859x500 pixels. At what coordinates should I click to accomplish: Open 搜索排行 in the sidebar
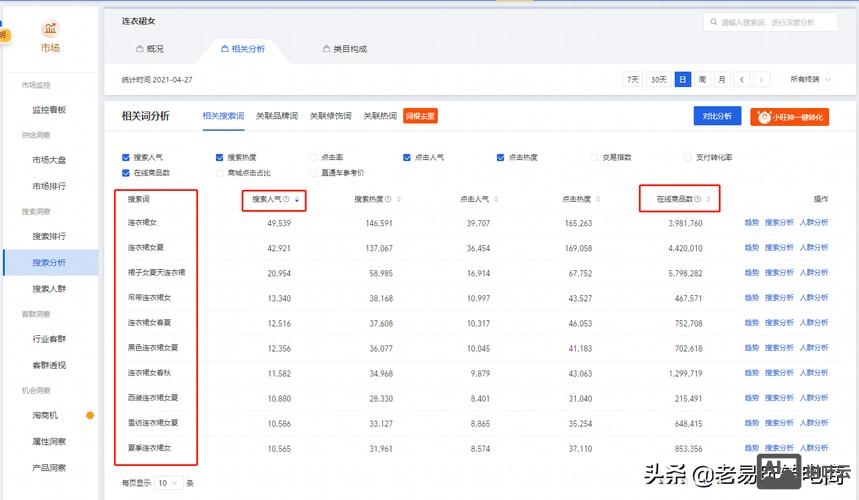[x=49, y=236]
